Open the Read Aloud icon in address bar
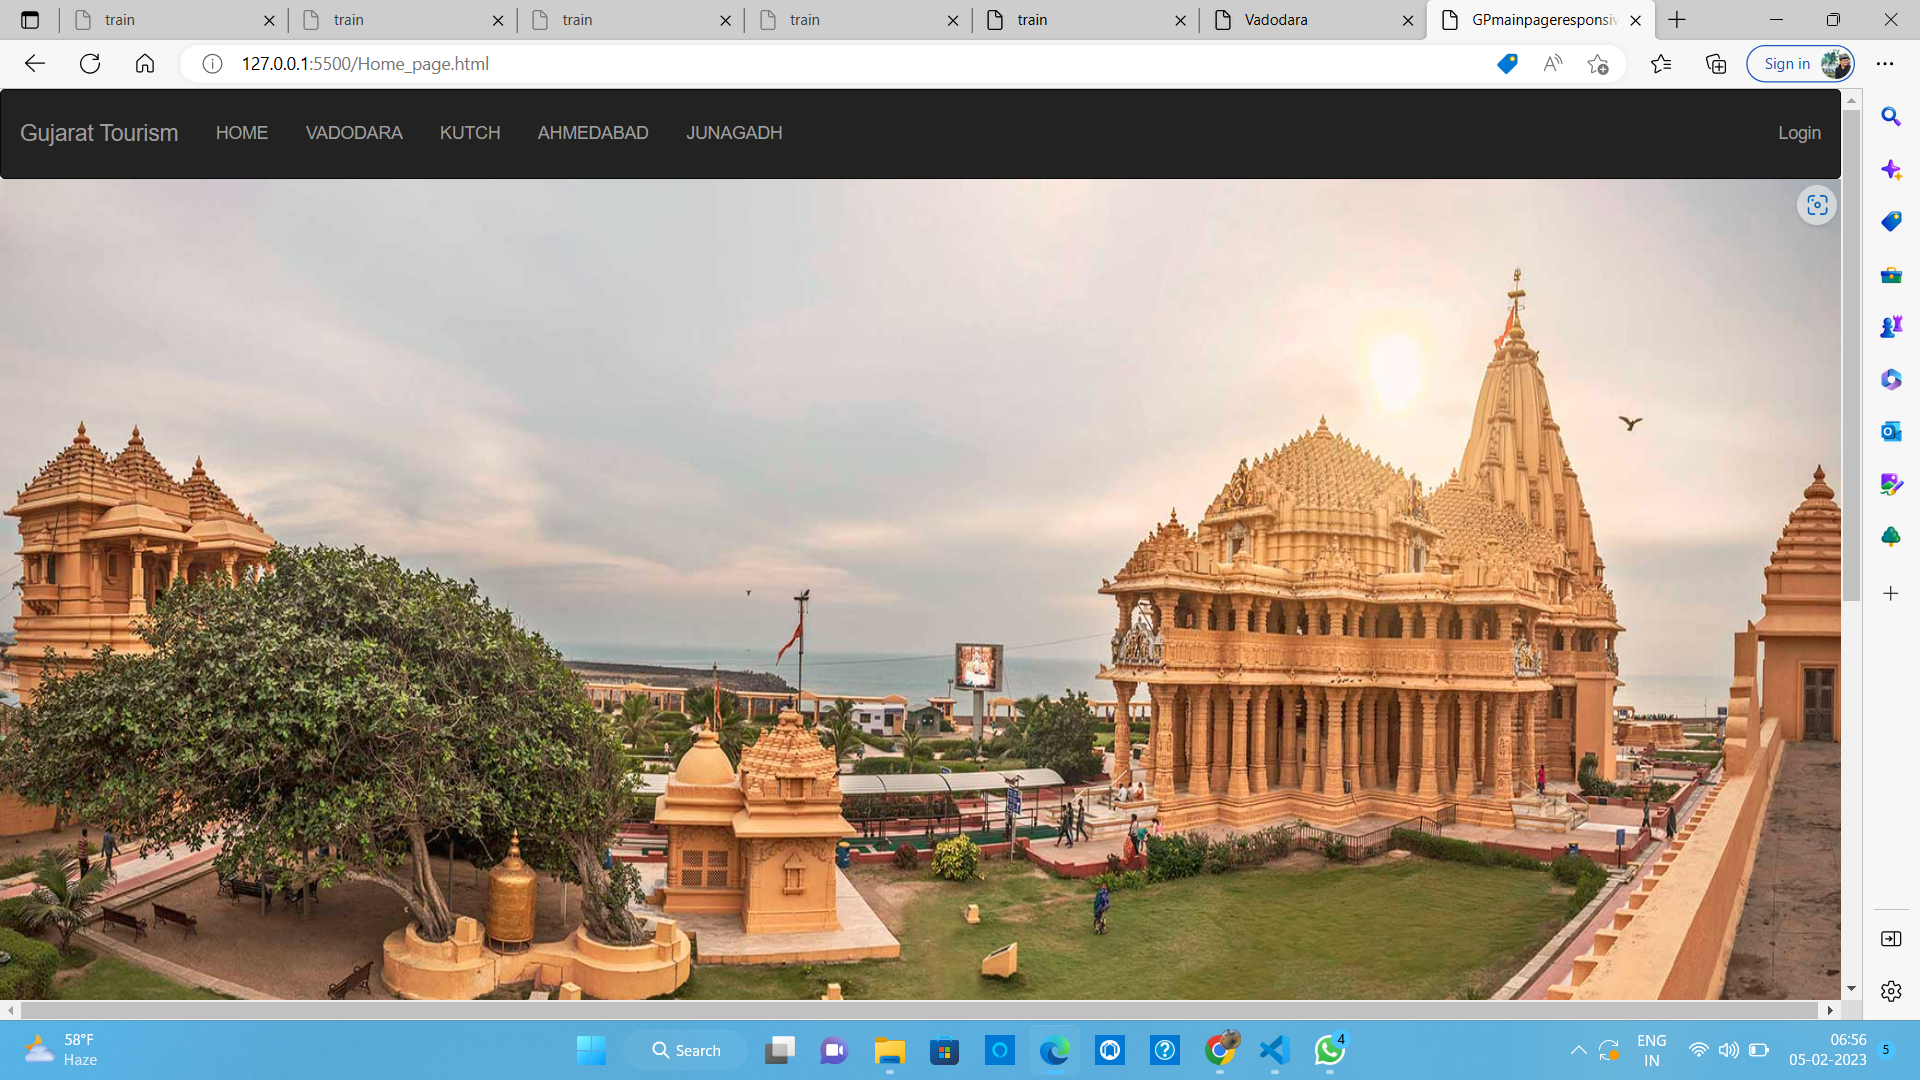 [1552, 64]
